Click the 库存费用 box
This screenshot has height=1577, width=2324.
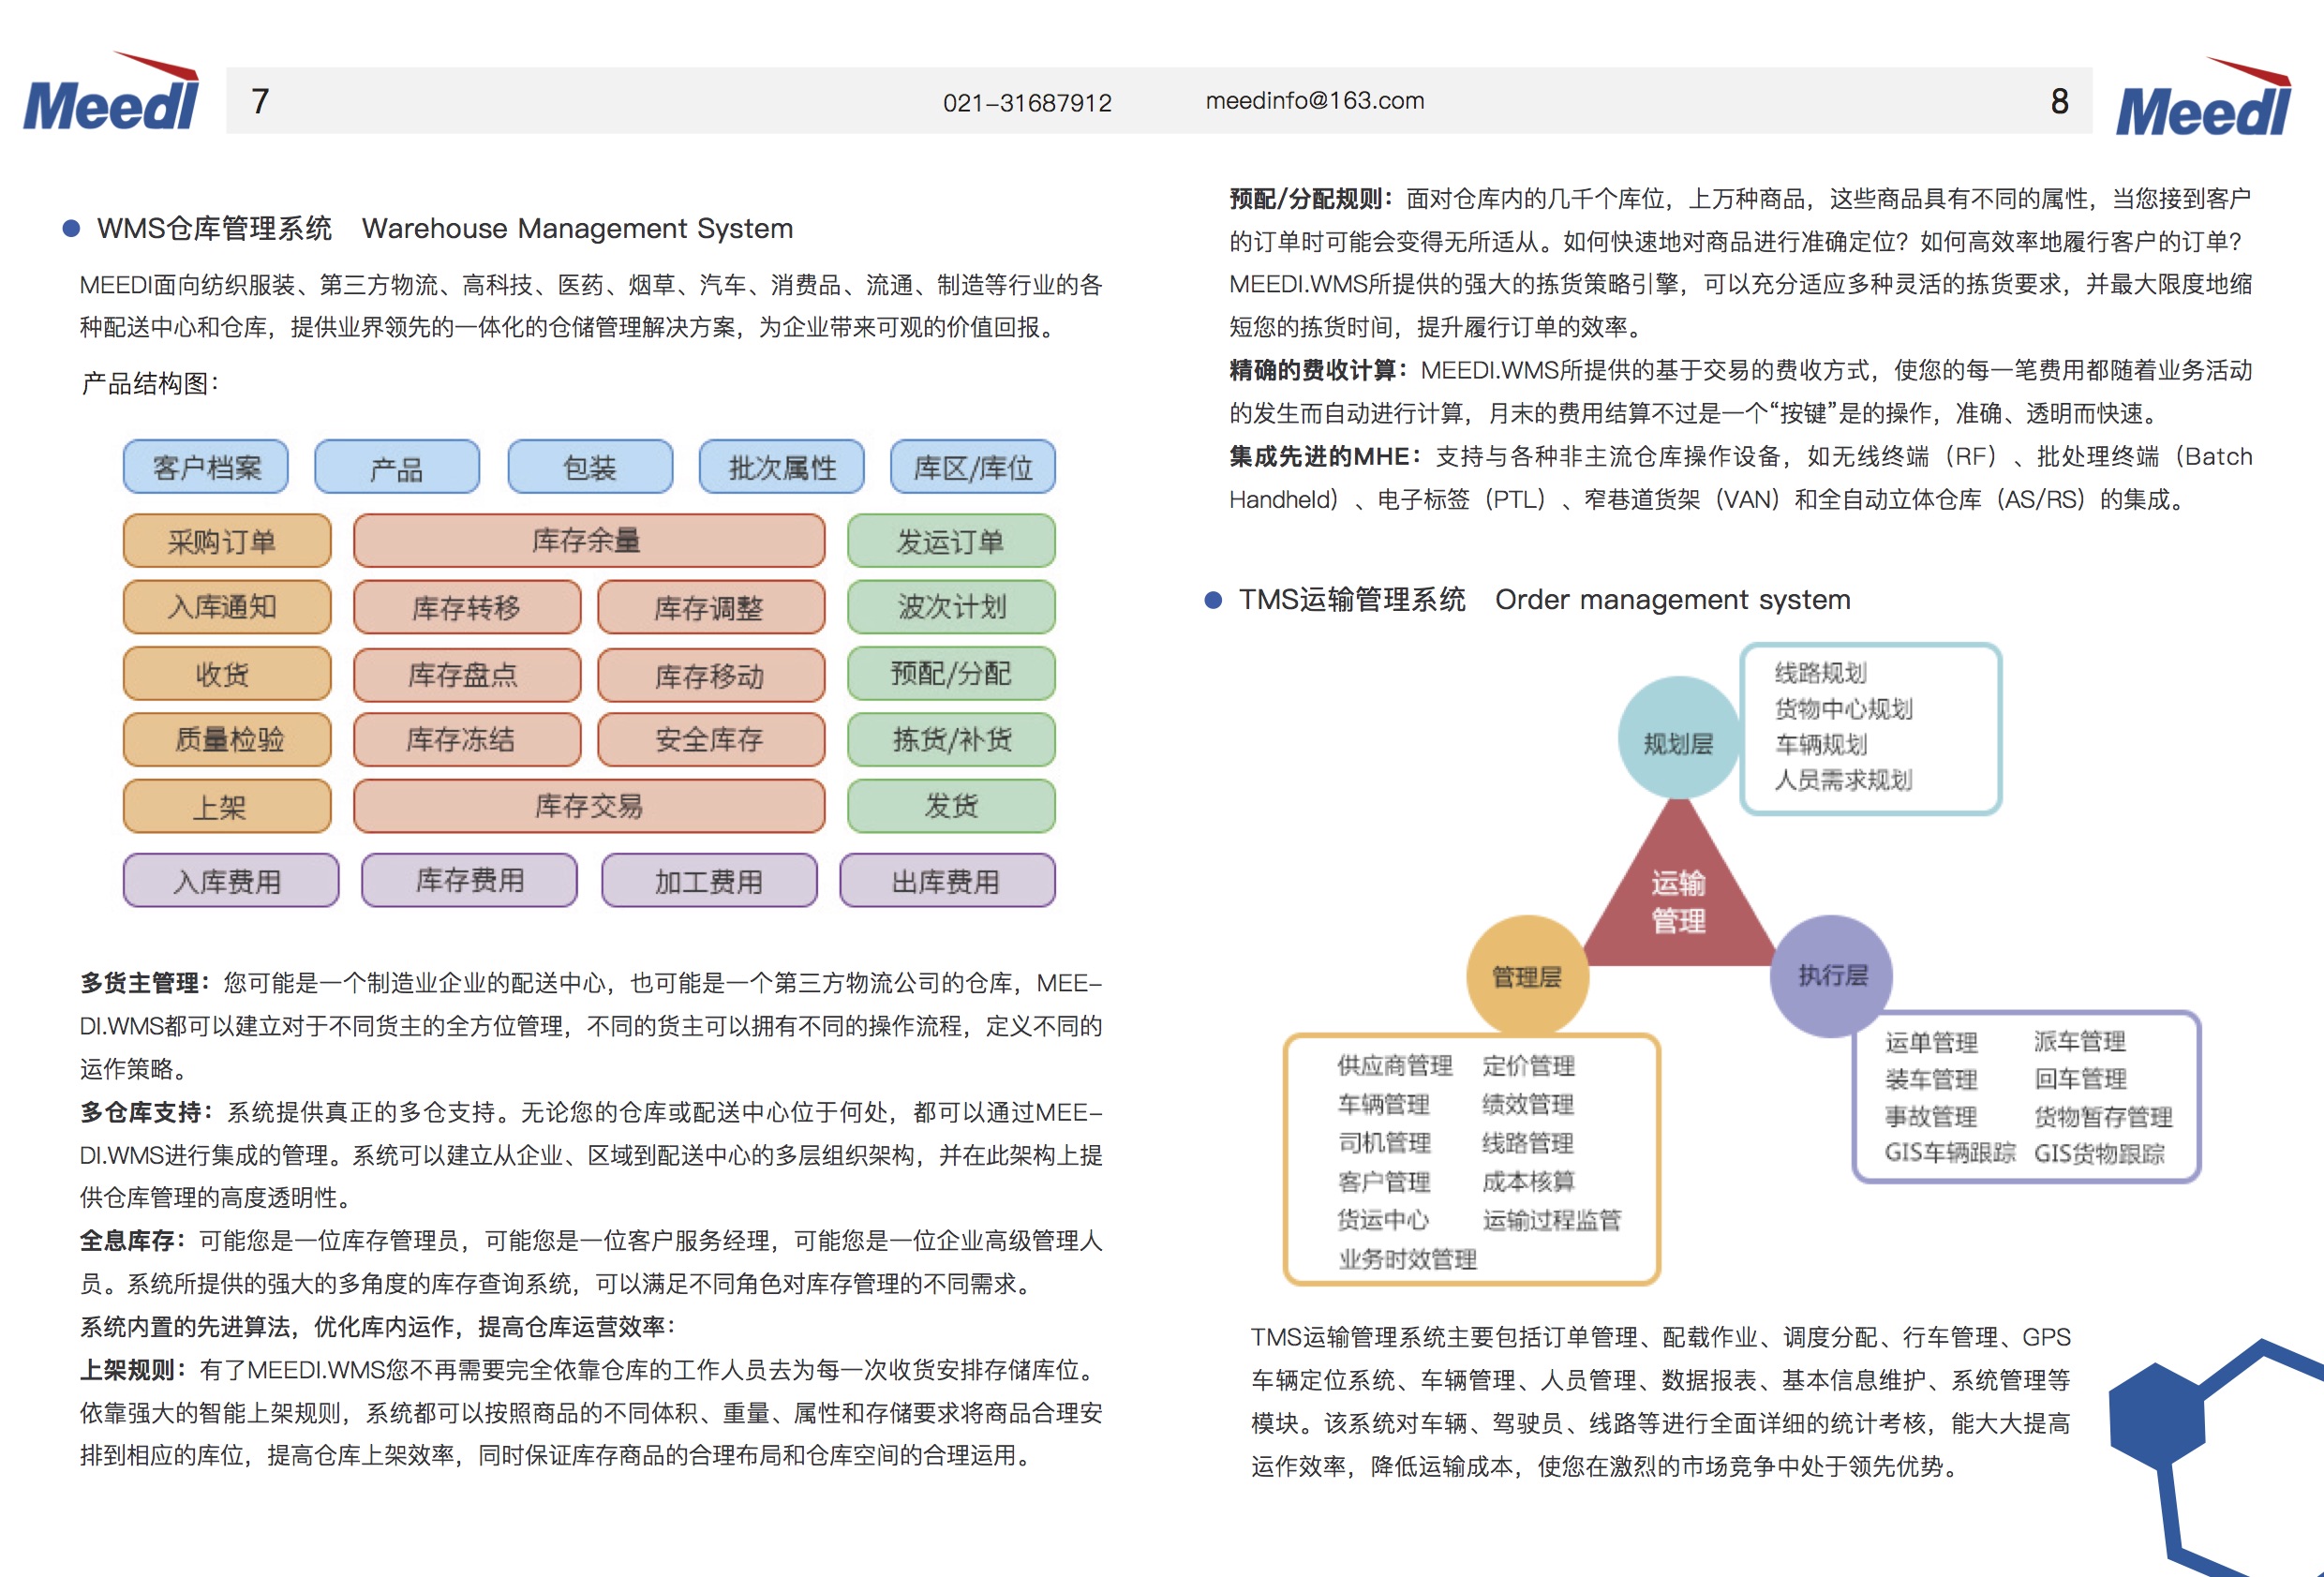(469, 880)
